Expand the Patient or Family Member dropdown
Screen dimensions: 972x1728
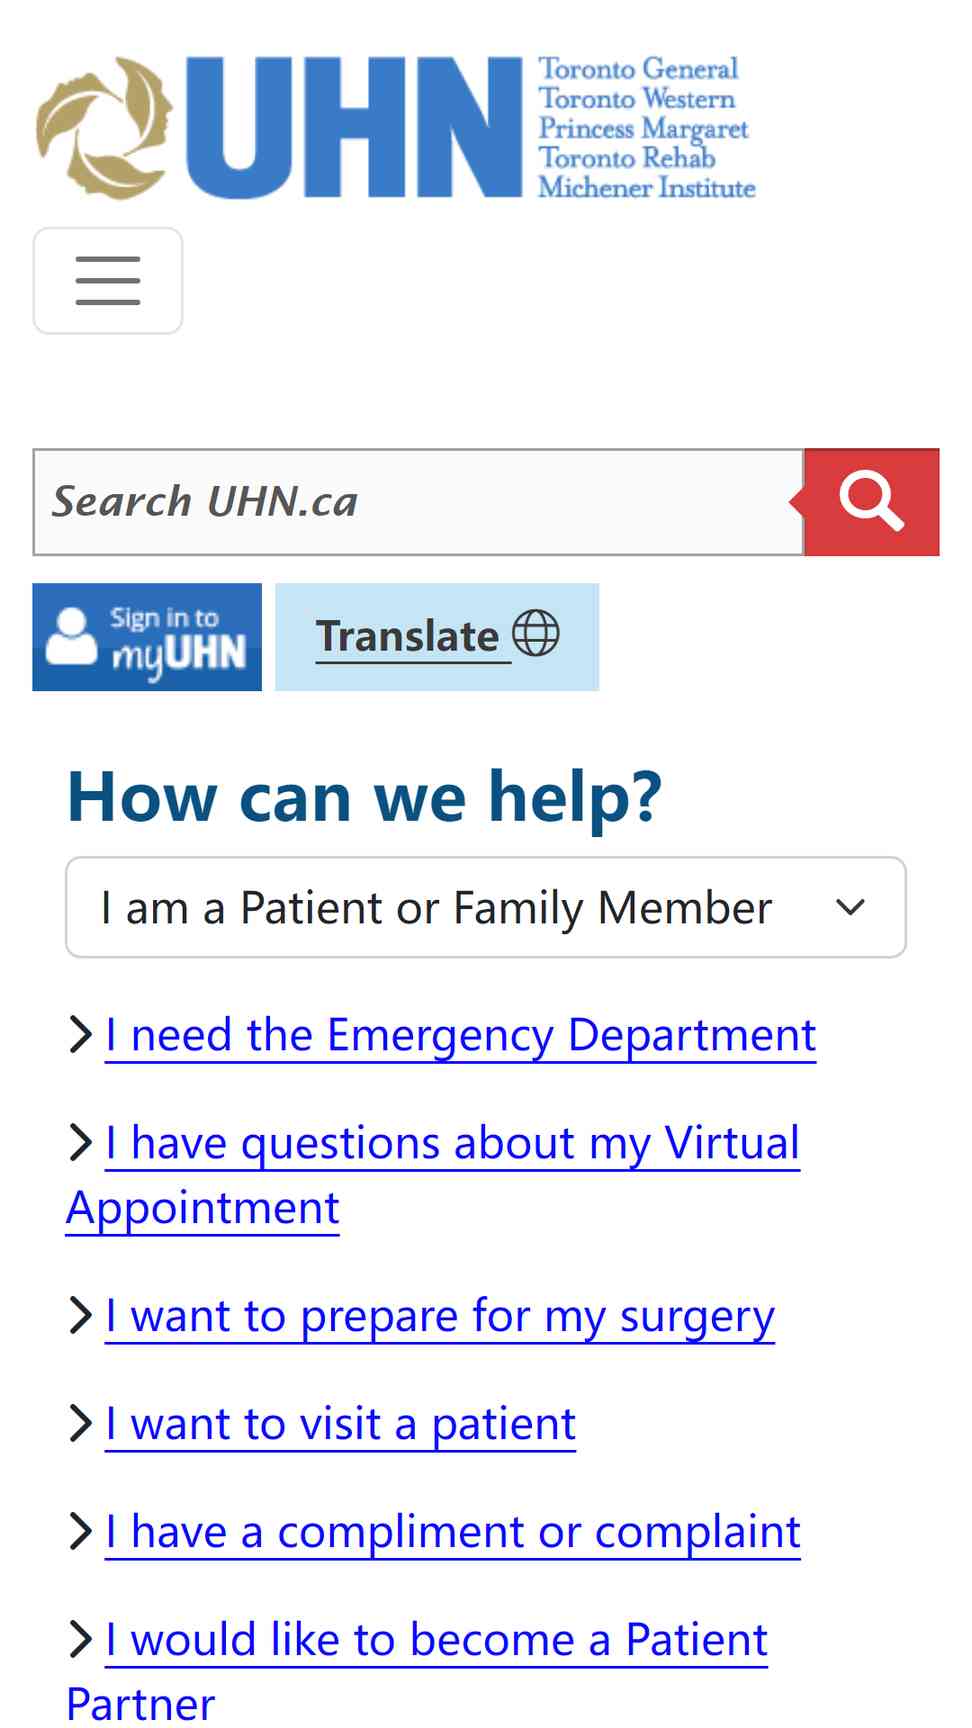[x=486, y=907]
